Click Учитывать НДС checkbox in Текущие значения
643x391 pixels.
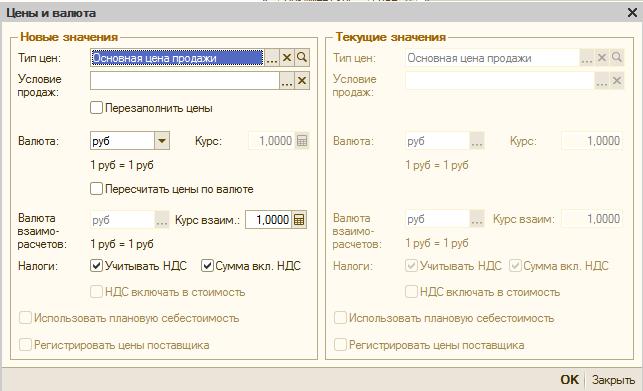point(411,266)
